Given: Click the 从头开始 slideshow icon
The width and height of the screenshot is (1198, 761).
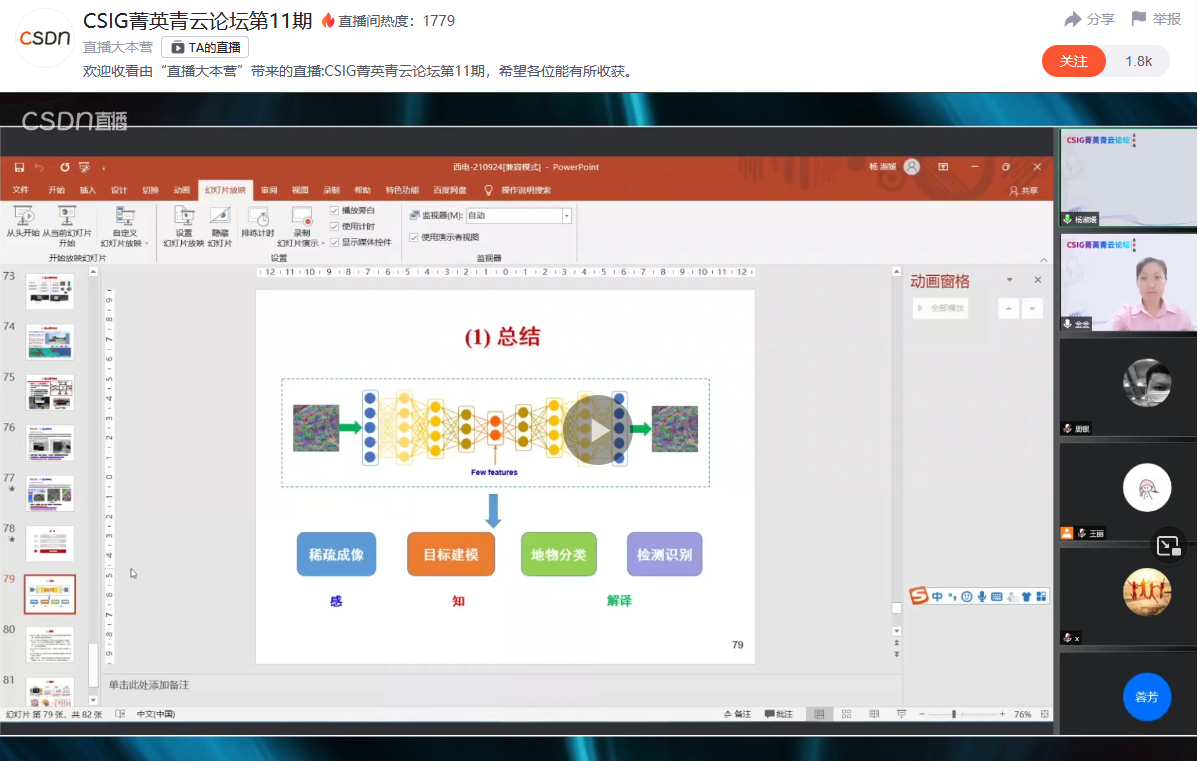Looking at the screenshot, I should (x=22, y=217).
